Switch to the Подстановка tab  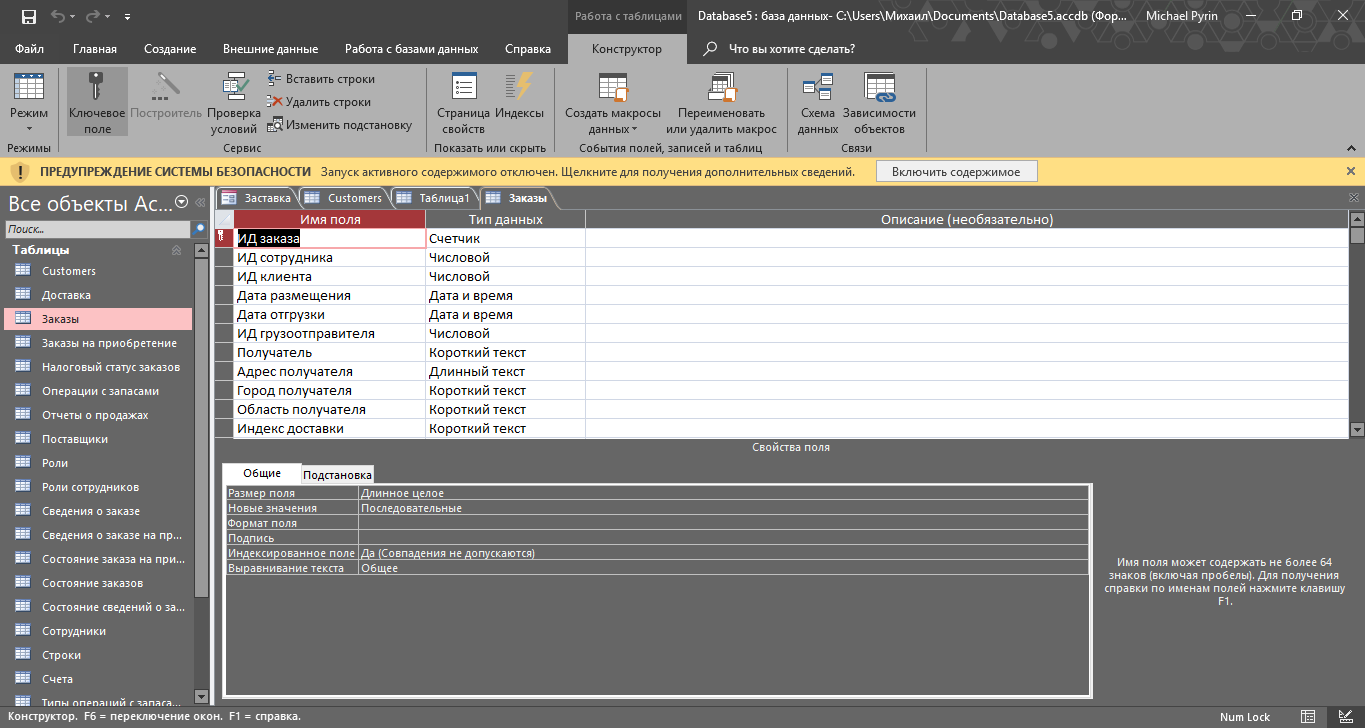337,475
